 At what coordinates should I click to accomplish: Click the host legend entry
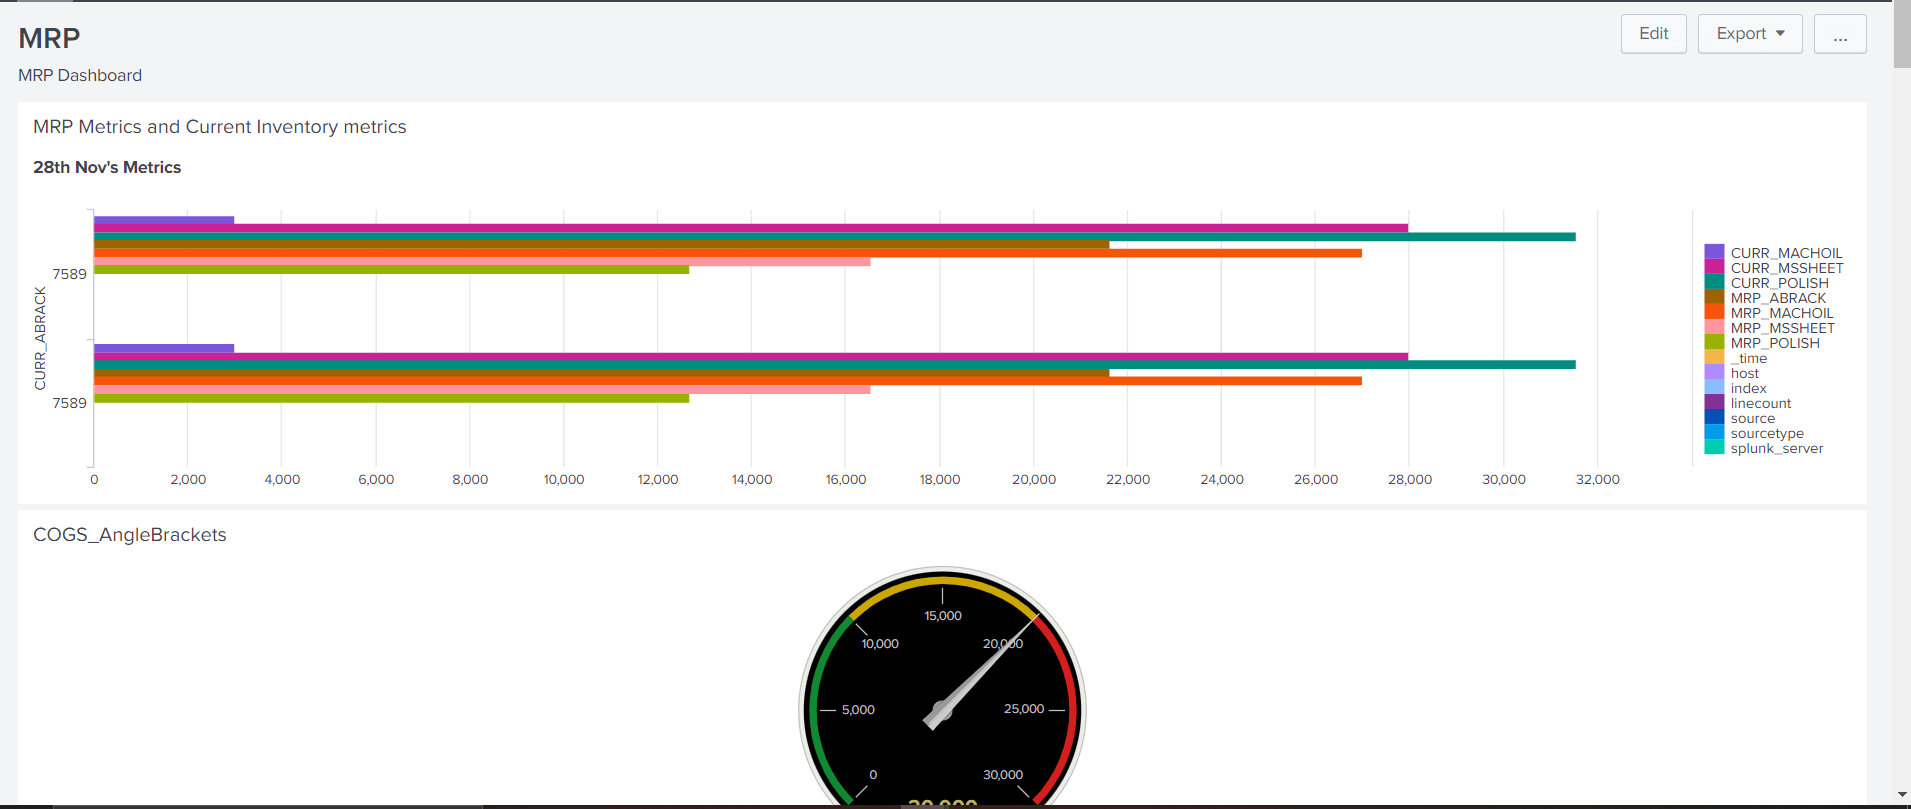(1744, 373)
